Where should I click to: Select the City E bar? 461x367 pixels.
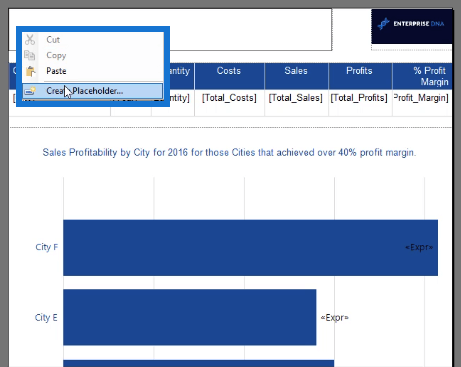[190, 317]
